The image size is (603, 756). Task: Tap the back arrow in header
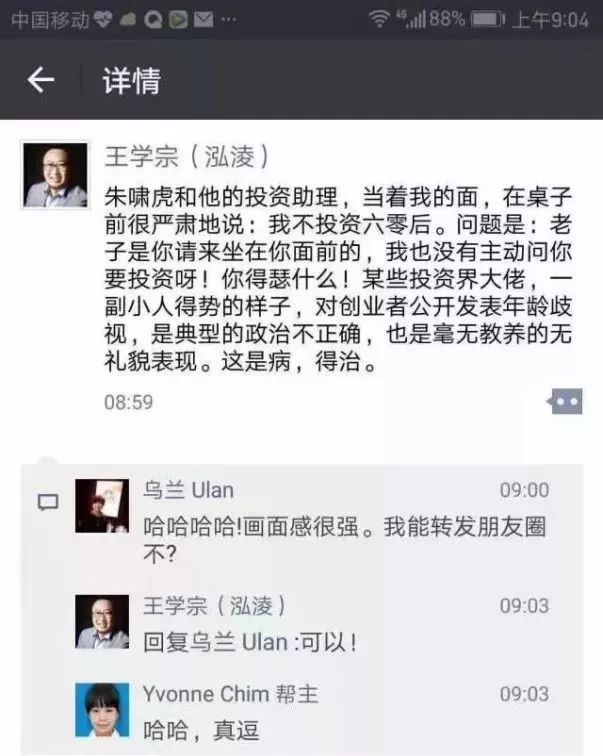[40, 80]
